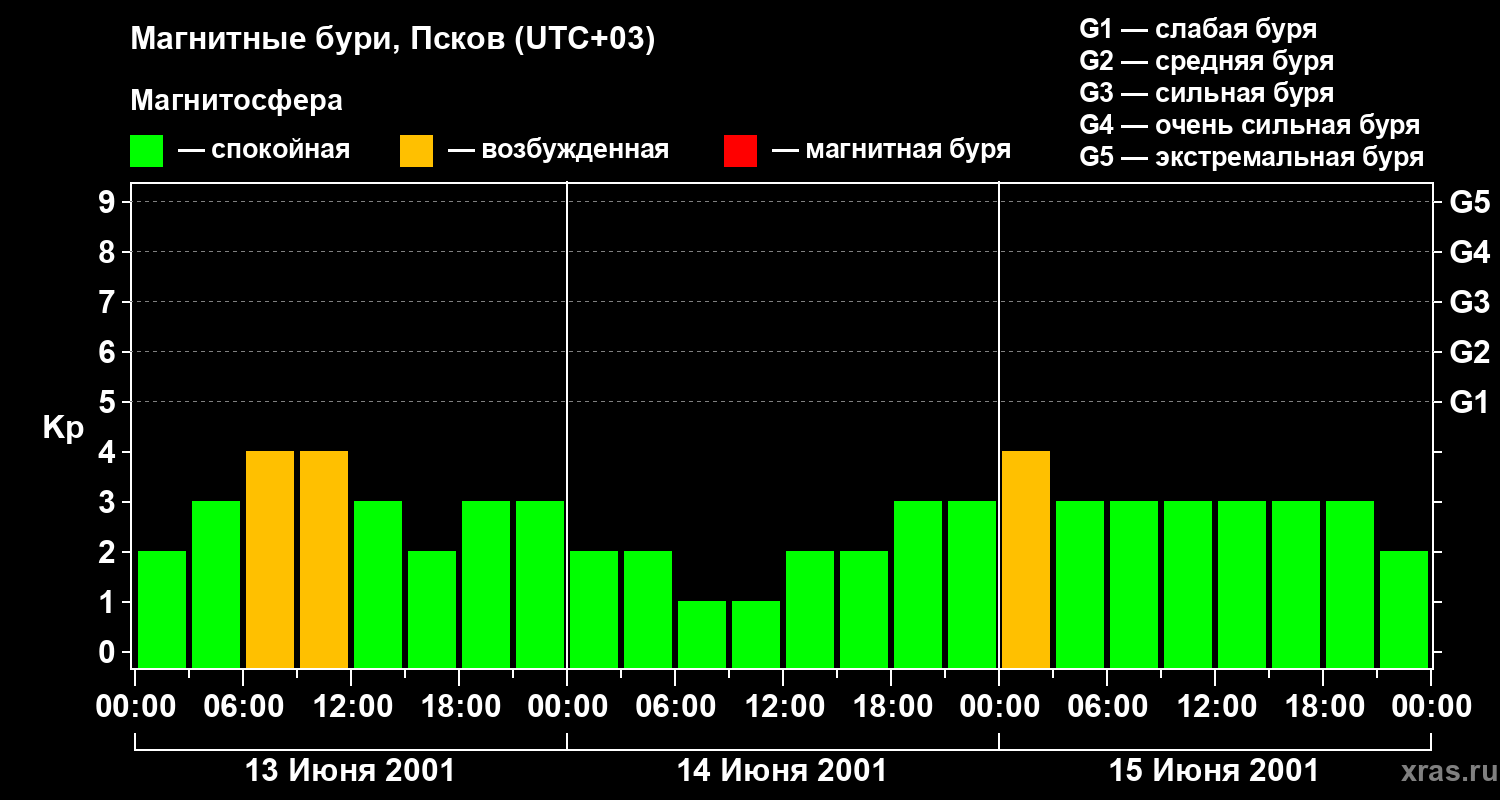The width and height of the screenshot is (1500, 800).
Task: Click the 'G5 — экстремальная буря' legend line
Action: click(1252, 157)
